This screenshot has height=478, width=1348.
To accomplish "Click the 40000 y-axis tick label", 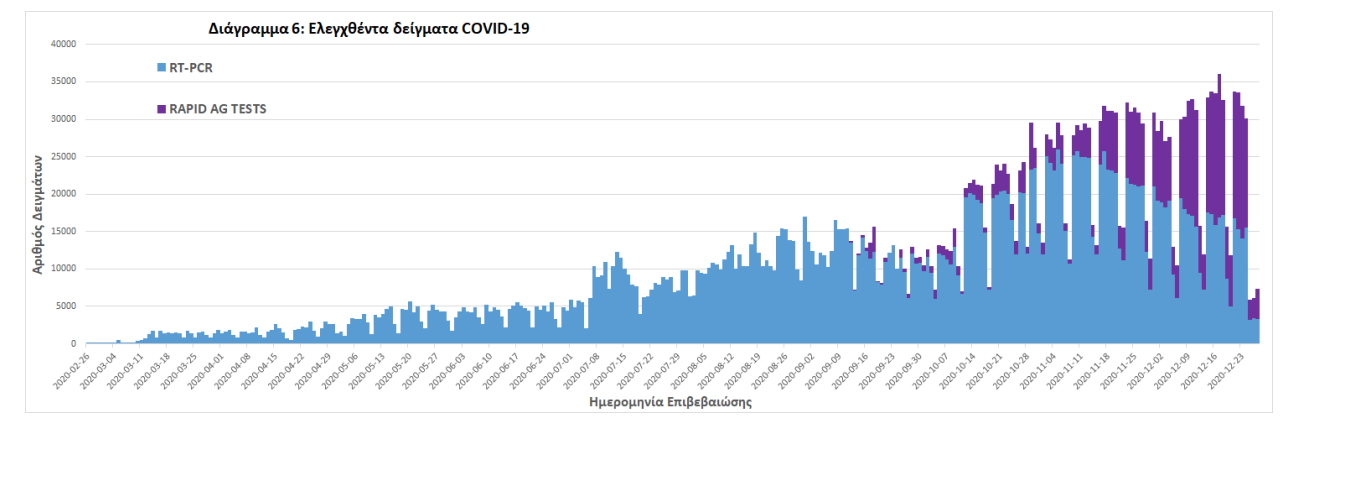I will click(62, 44).
